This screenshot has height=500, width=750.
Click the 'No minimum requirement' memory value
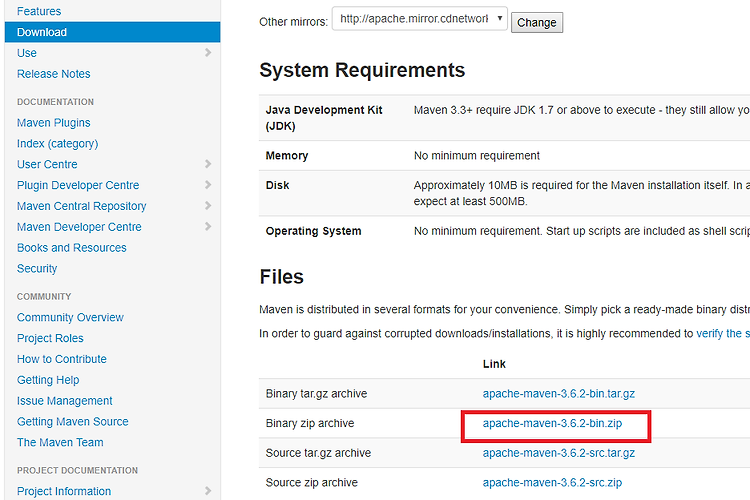(x=476, y=156)
